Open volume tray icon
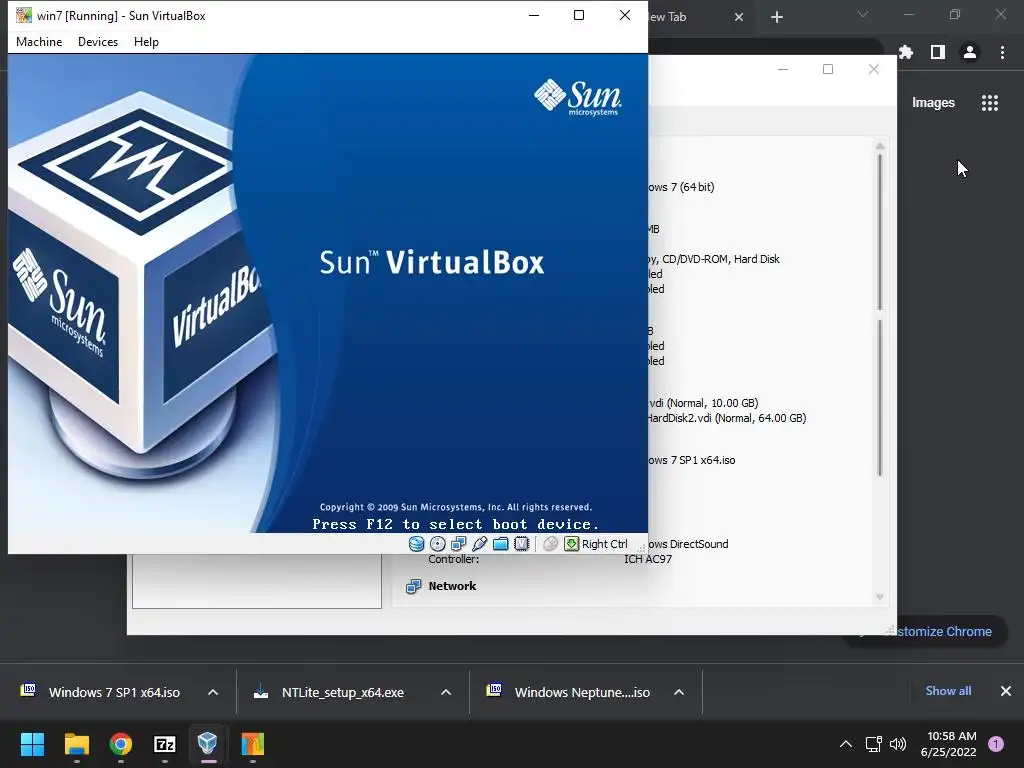The height and width of the screenshot is (768, 1024). 898,744
